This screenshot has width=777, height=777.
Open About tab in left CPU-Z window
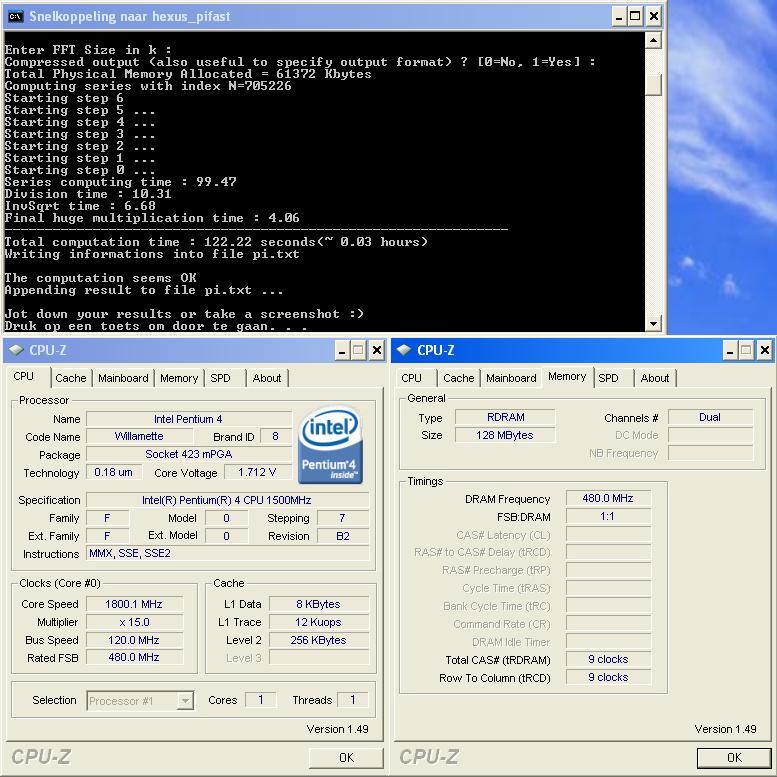[267, 378]
